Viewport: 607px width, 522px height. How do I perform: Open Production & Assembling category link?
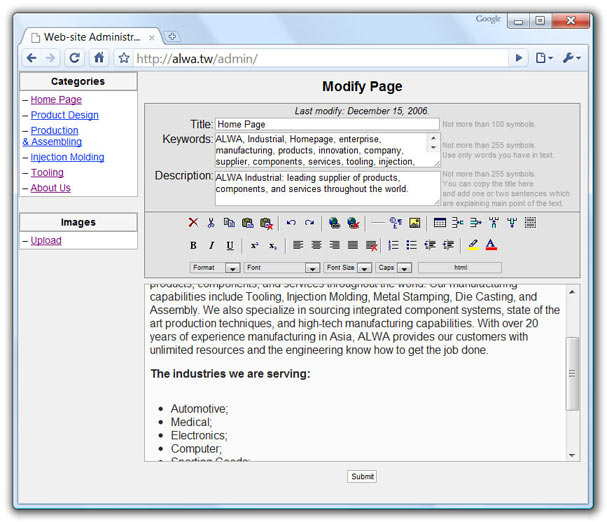[52, 136]
